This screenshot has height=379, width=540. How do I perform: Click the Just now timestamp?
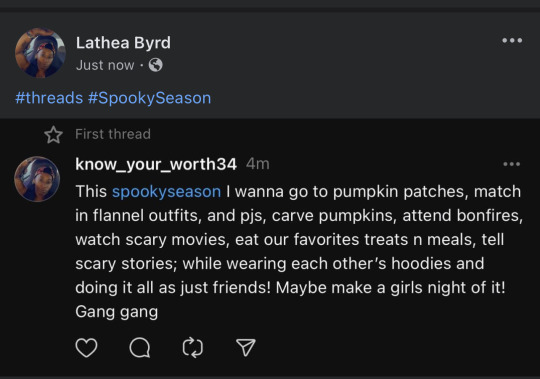(105, 65)
